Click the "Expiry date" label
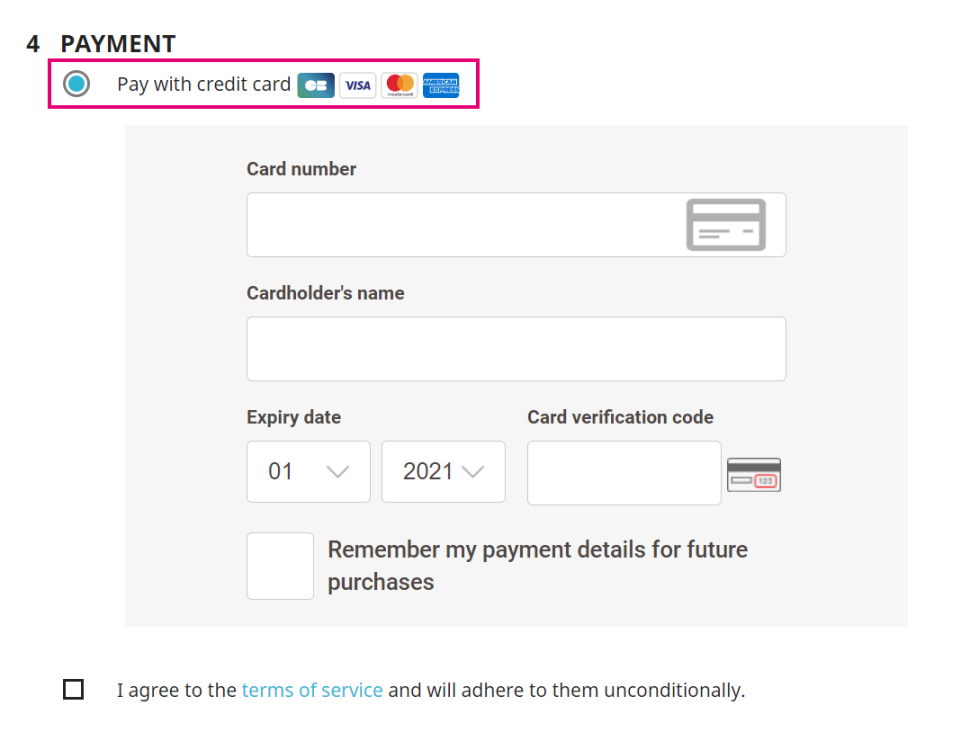The image size is (970, 750). coord(293,417)
